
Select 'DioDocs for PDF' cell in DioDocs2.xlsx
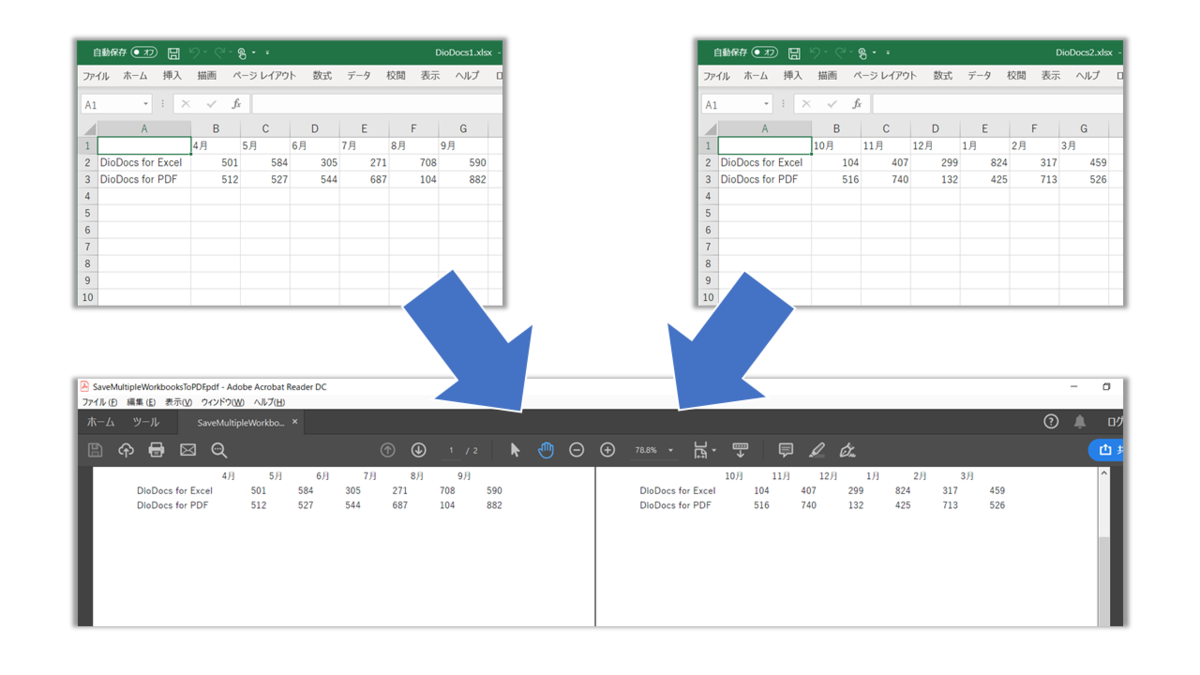[765, 179]
